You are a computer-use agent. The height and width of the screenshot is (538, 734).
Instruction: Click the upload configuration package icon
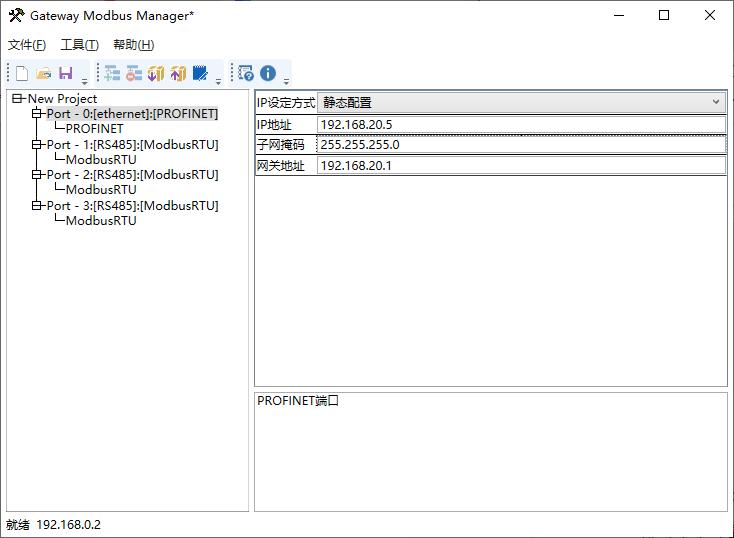[178, 73]
